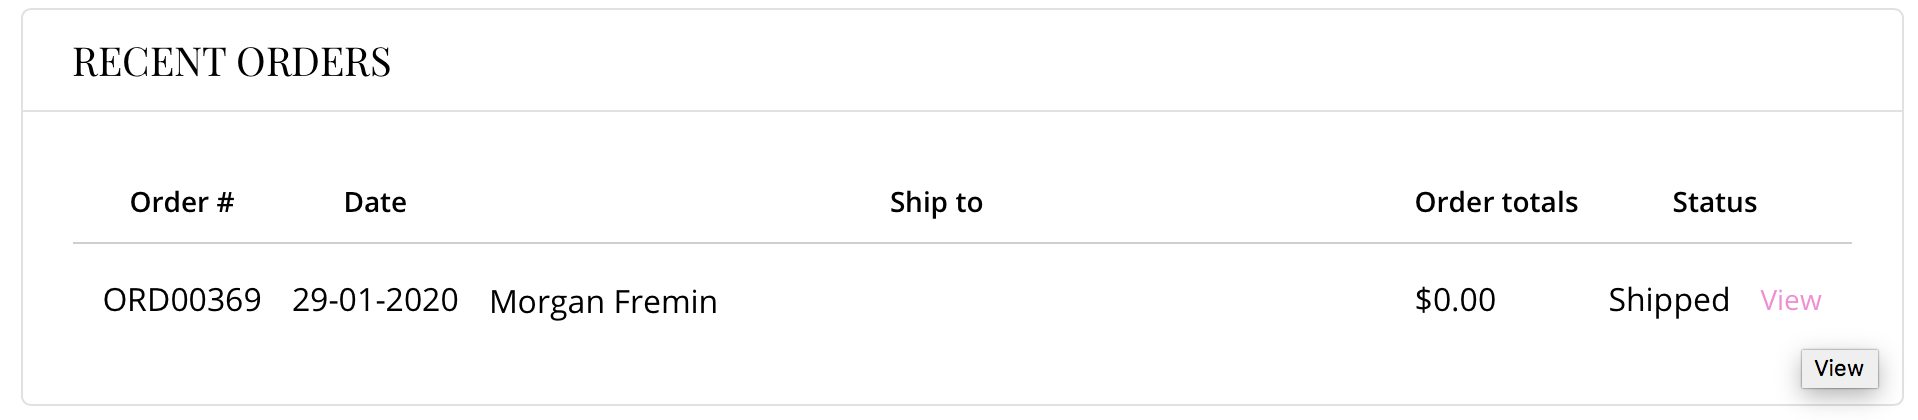Click the dollar sign in the order total
Image resolution: width=1918 pixels, height=420 pixels.
click(1423, 300)
